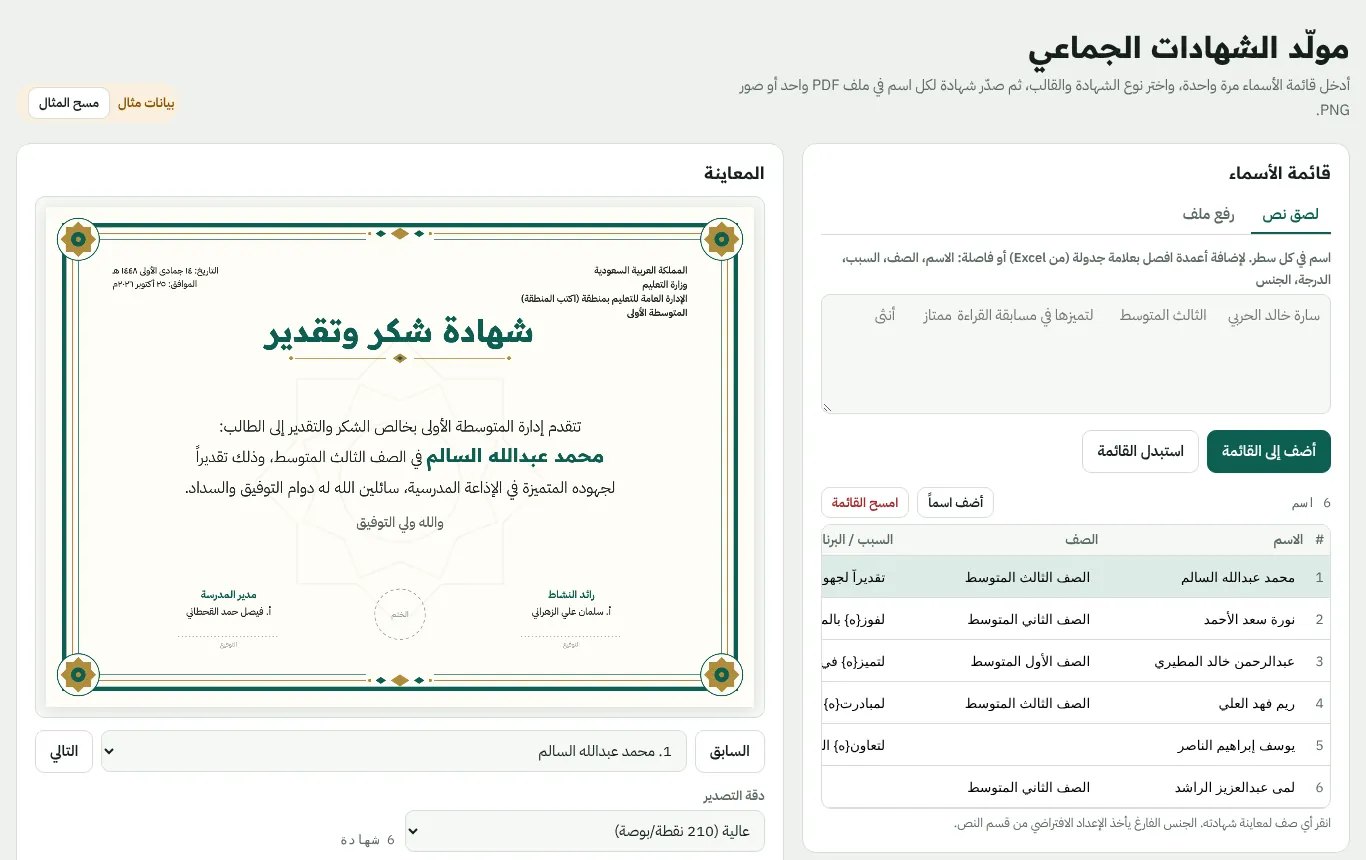
Task: Select row لمى عبدالعزيز الراشد
Action: point(1076,787)
